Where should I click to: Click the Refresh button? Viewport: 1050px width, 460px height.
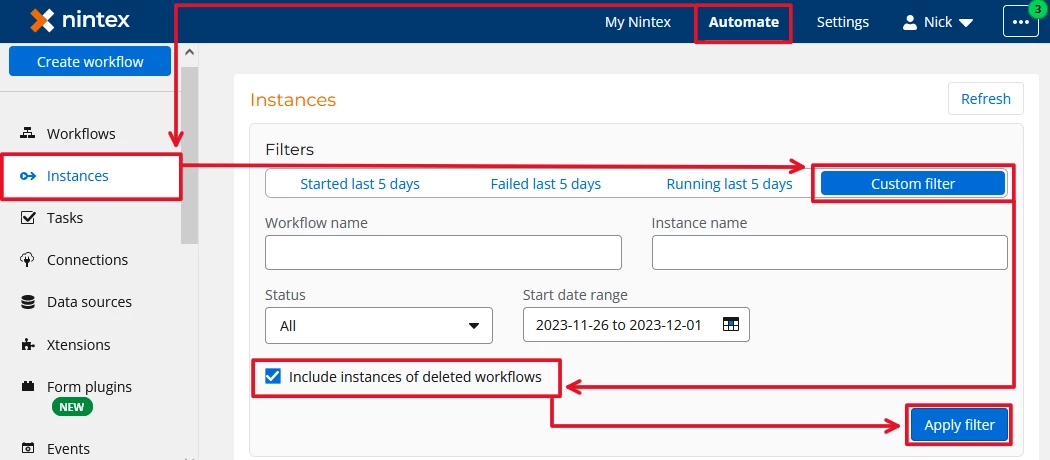pos(986,99)
